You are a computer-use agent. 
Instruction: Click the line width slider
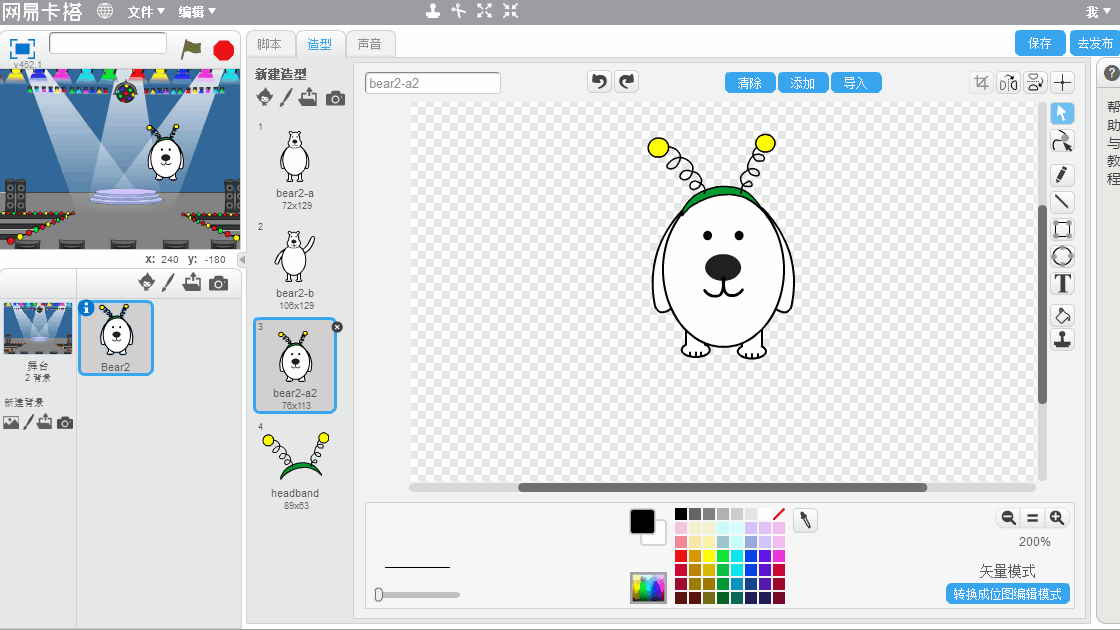(418, 594)
